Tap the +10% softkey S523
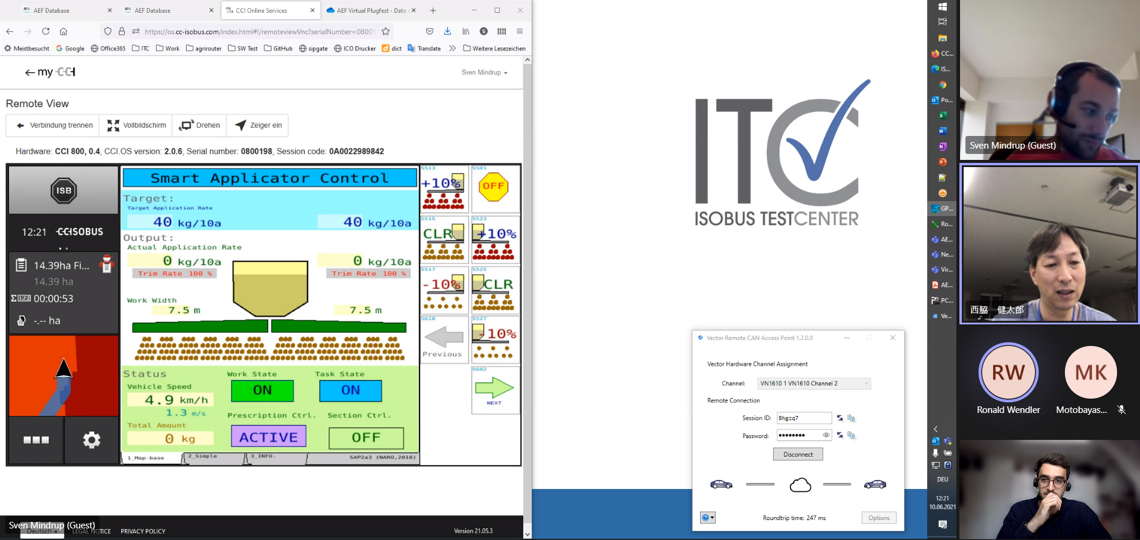This screenshot has width=1140, height=540. point(495,239)
